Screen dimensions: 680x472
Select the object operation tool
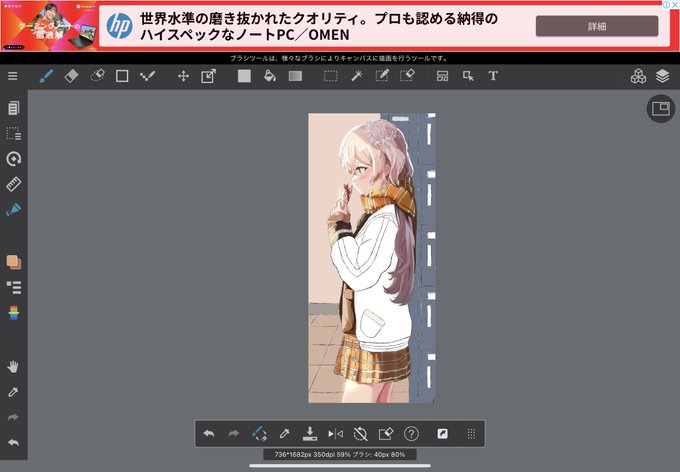click(x=468, y=76)
